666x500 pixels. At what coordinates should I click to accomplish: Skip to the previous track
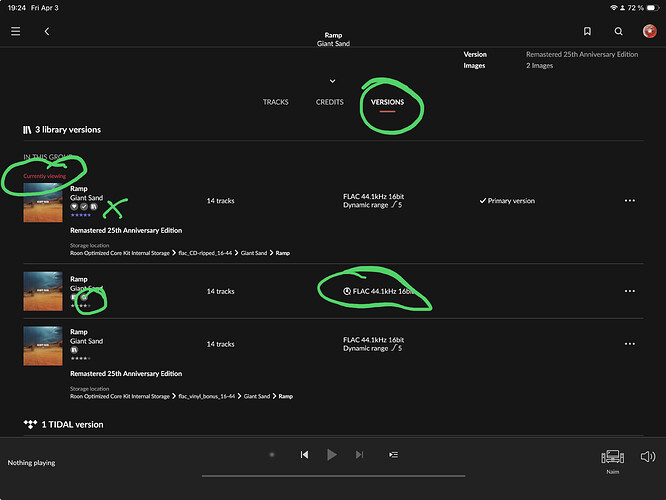[305, 455]
